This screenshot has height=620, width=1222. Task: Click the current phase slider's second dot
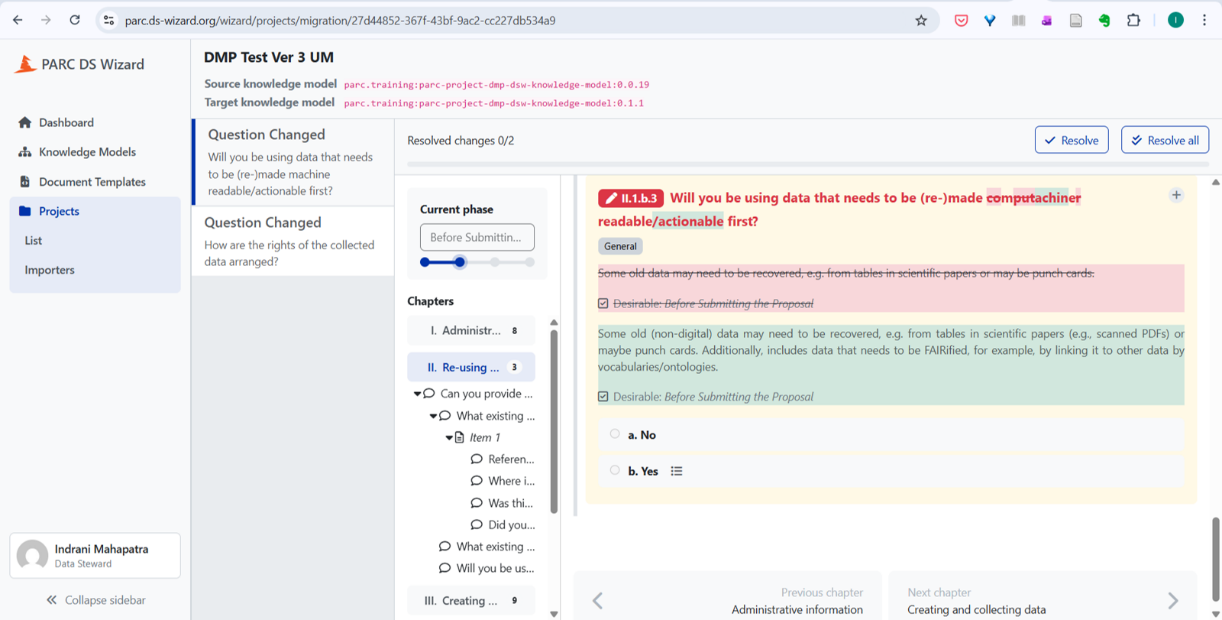point(460,262)
